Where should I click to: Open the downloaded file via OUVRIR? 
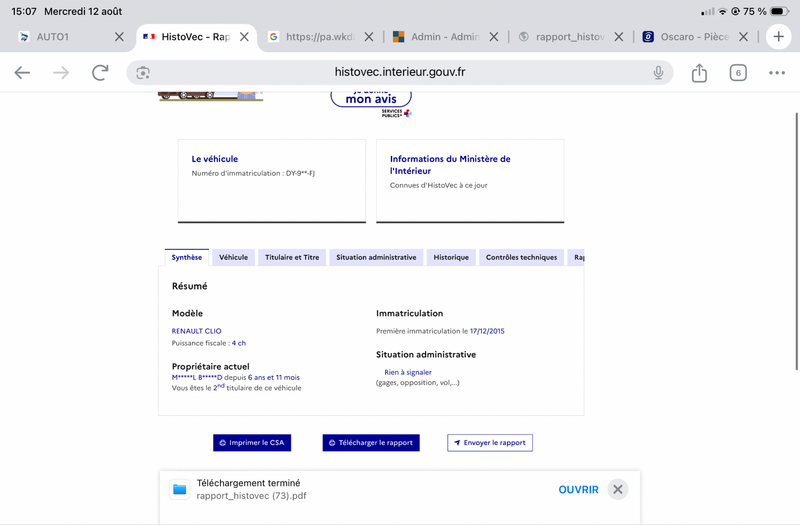click(578, 490)
